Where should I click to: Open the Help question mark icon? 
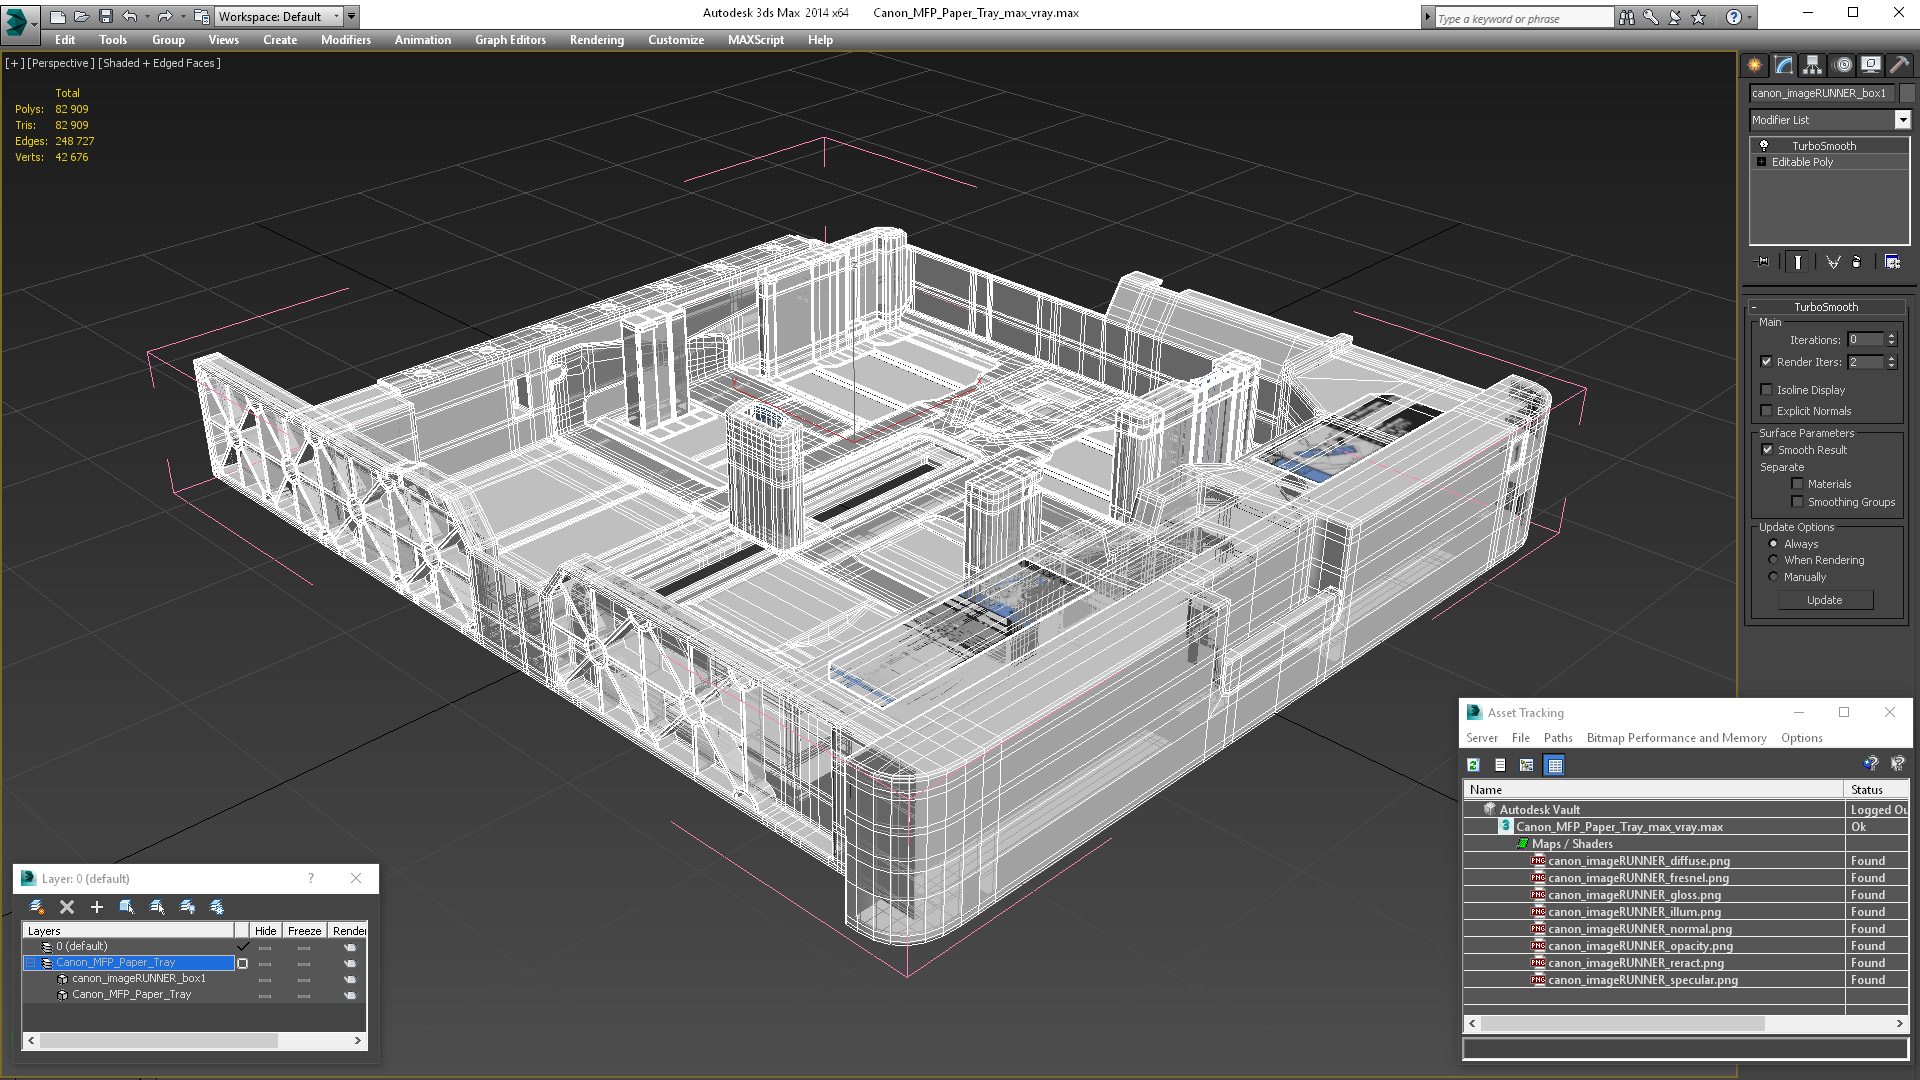tap(1734, 17)
